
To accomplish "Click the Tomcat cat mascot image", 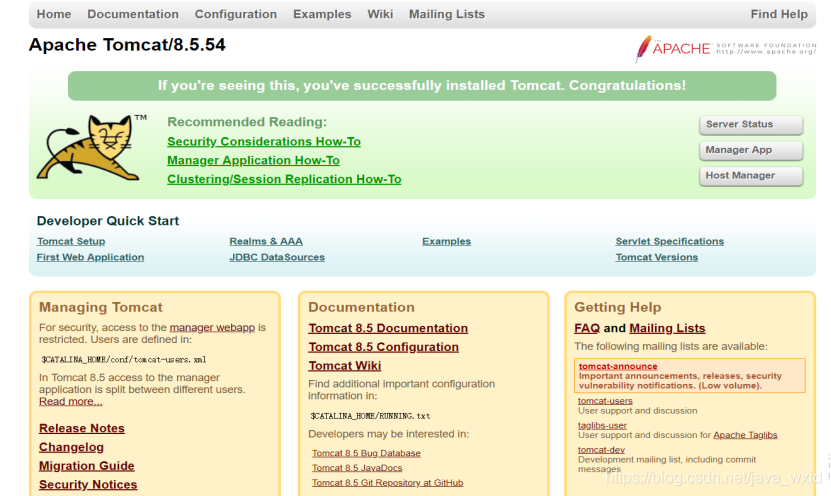I will pos(91,148).
